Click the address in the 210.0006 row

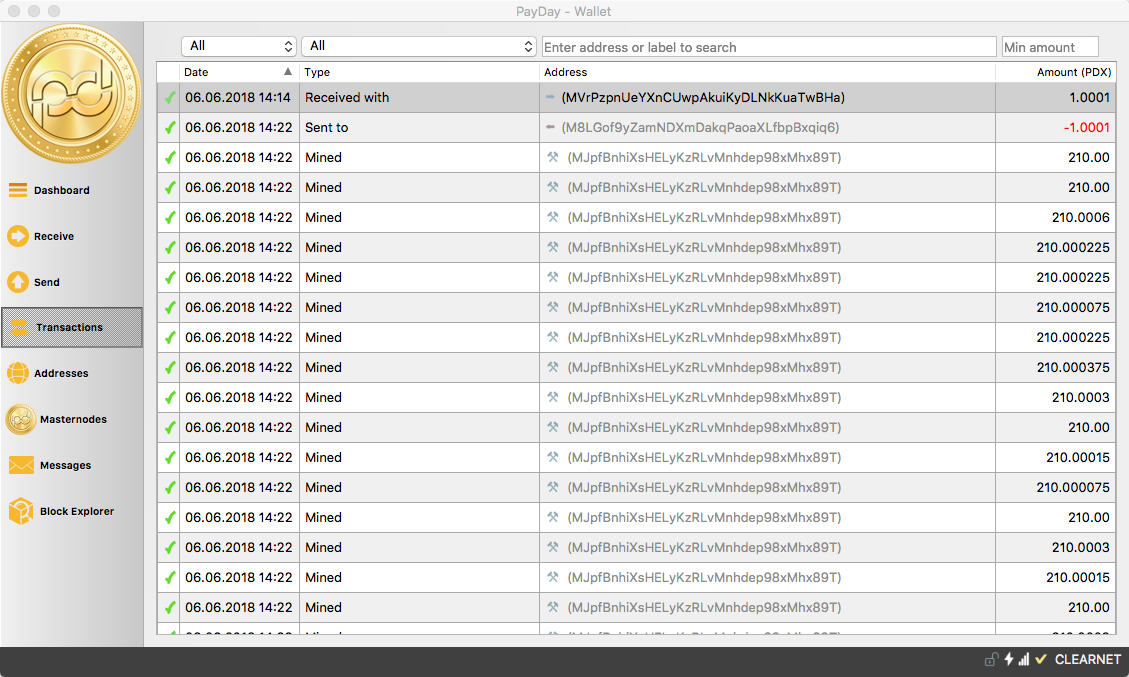[704, 218]
